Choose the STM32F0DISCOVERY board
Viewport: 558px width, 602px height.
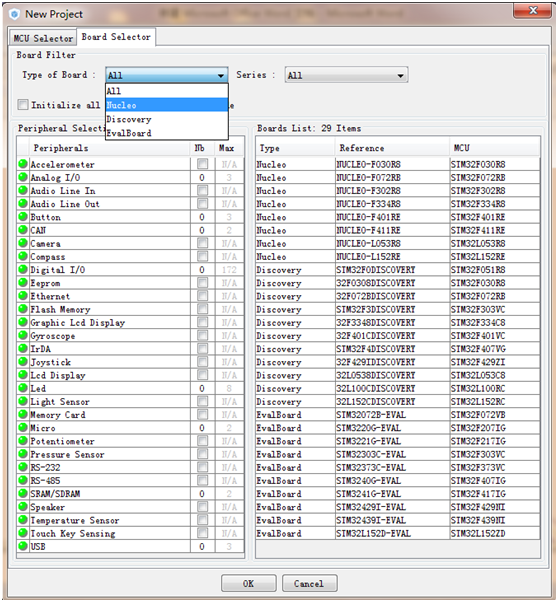398,270
